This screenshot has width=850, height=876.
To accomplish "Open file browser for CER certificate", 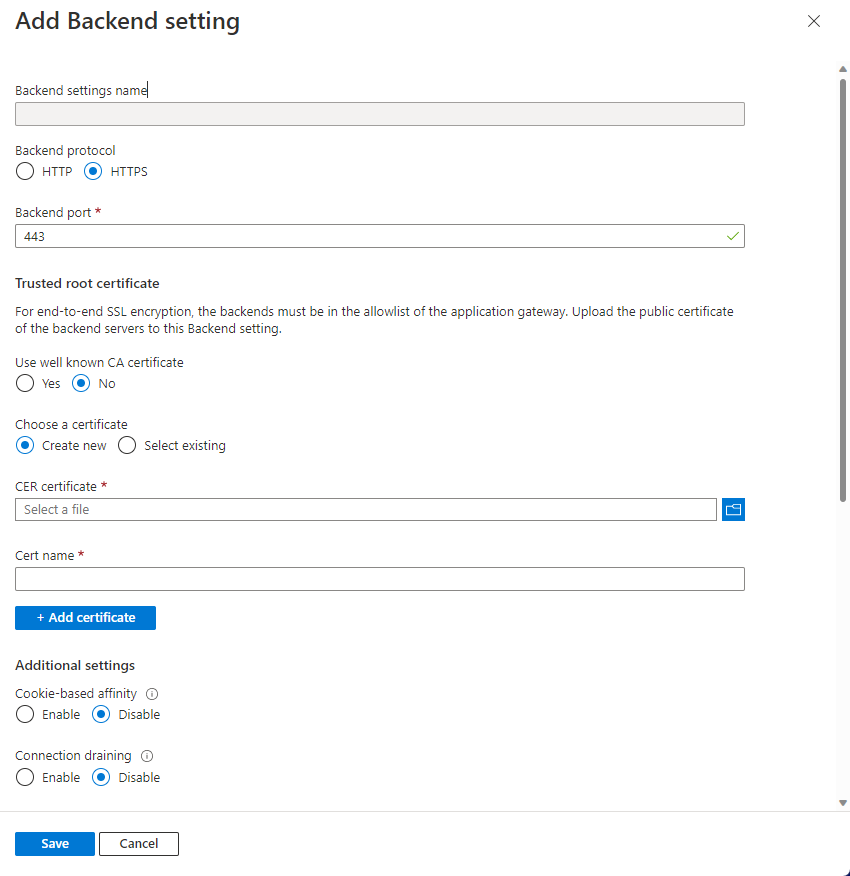I will pos(733,510).
